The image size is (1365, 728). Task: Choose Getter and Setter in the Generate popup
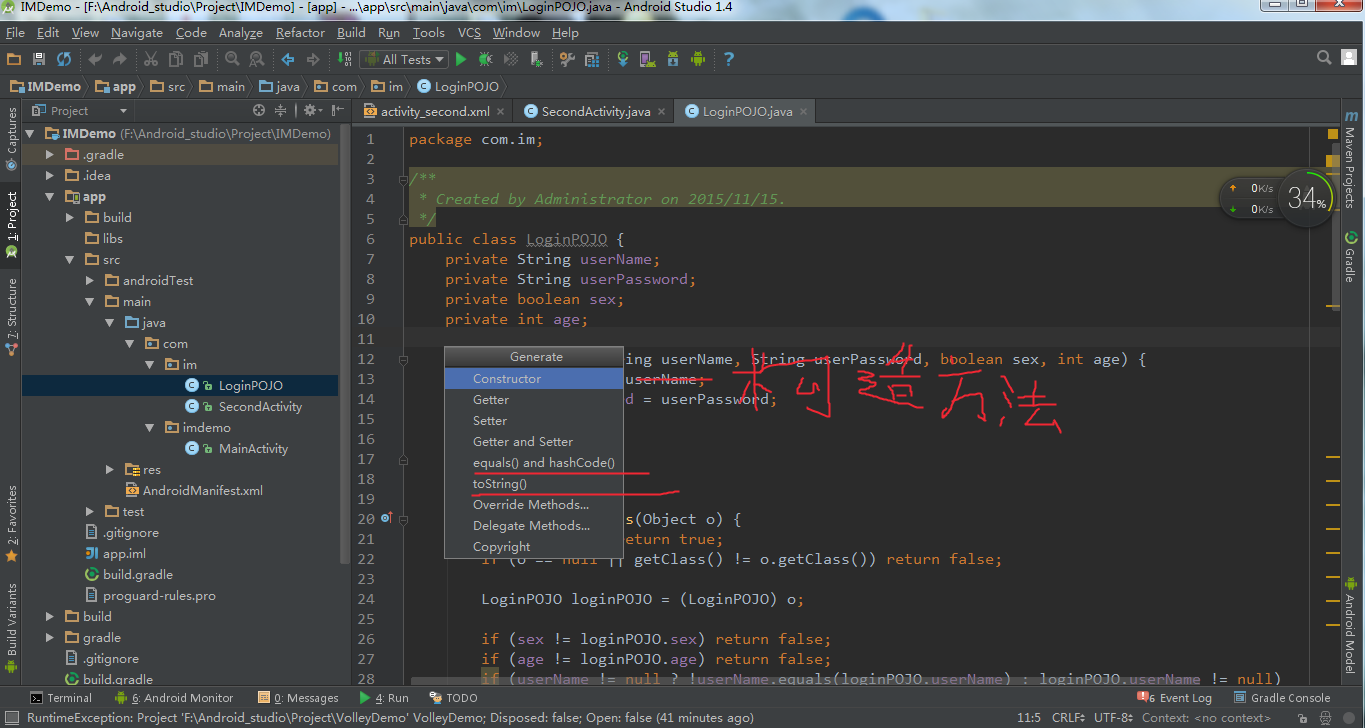[535, 442]
